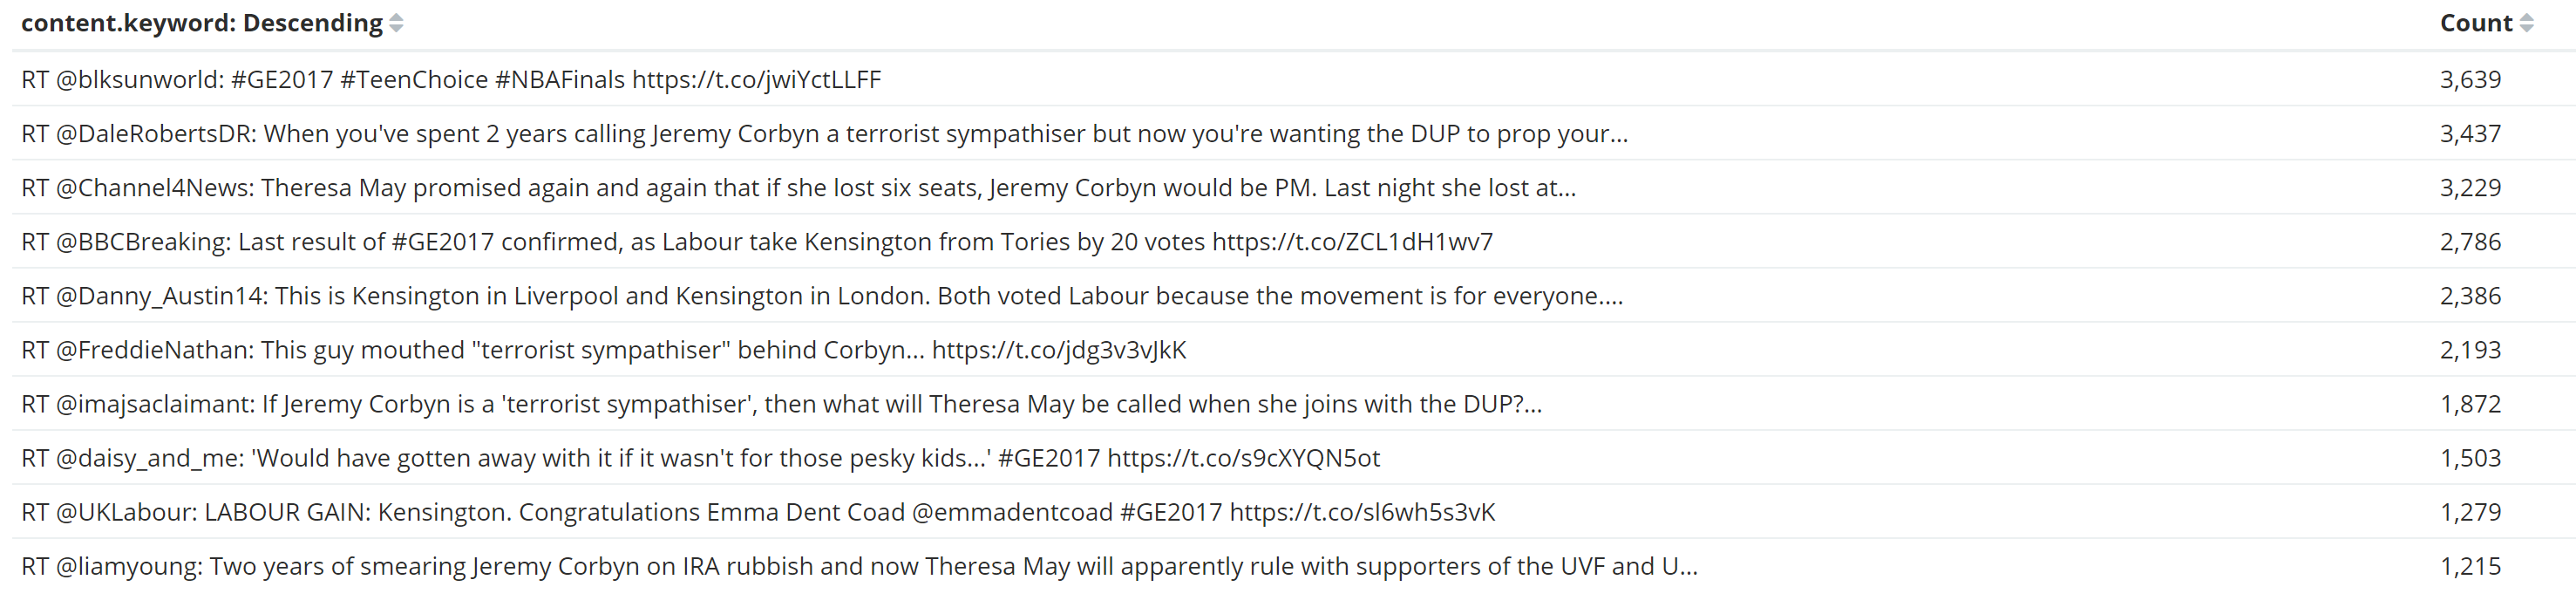Click the count value 1,215
The image size is (2576, 614).
click(2469, 566)
